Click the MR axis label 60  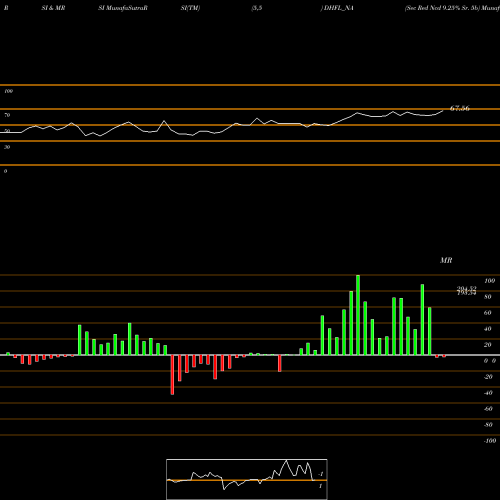(x=488, y=313)
